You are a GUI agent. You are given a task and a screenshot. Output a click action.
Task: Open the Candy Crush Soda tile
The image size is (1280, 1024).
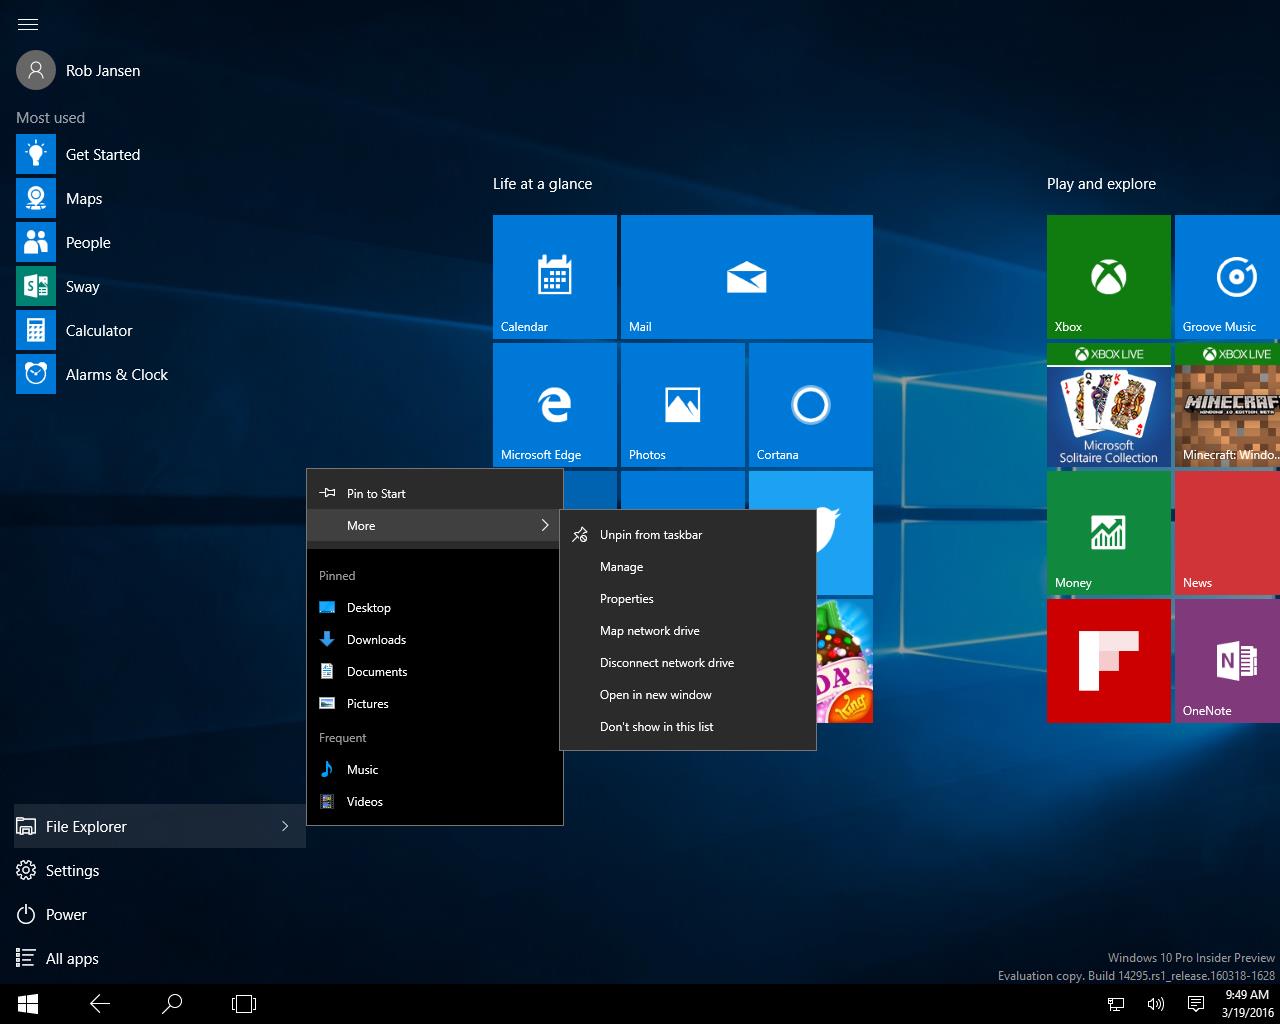845,661
